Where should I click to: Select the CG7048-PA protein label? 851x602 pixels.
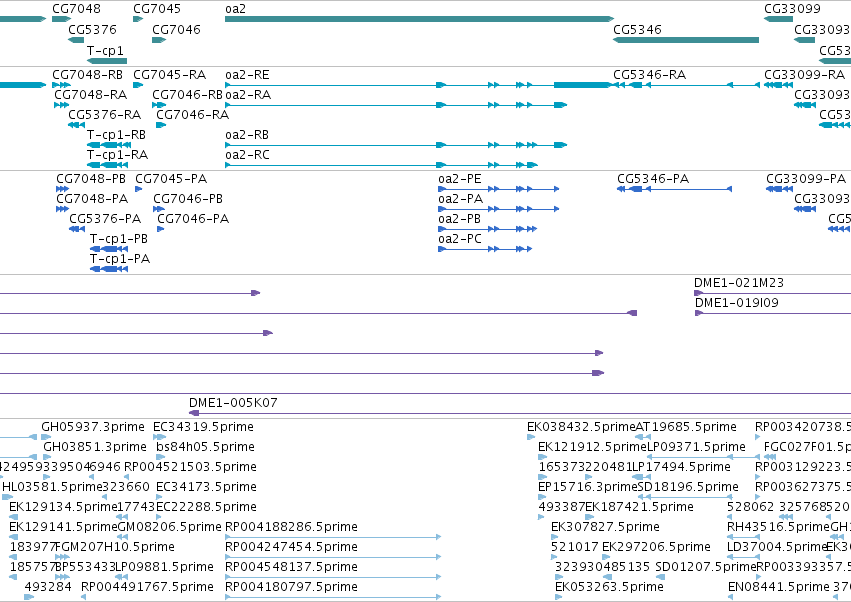[x=92, y=199]
